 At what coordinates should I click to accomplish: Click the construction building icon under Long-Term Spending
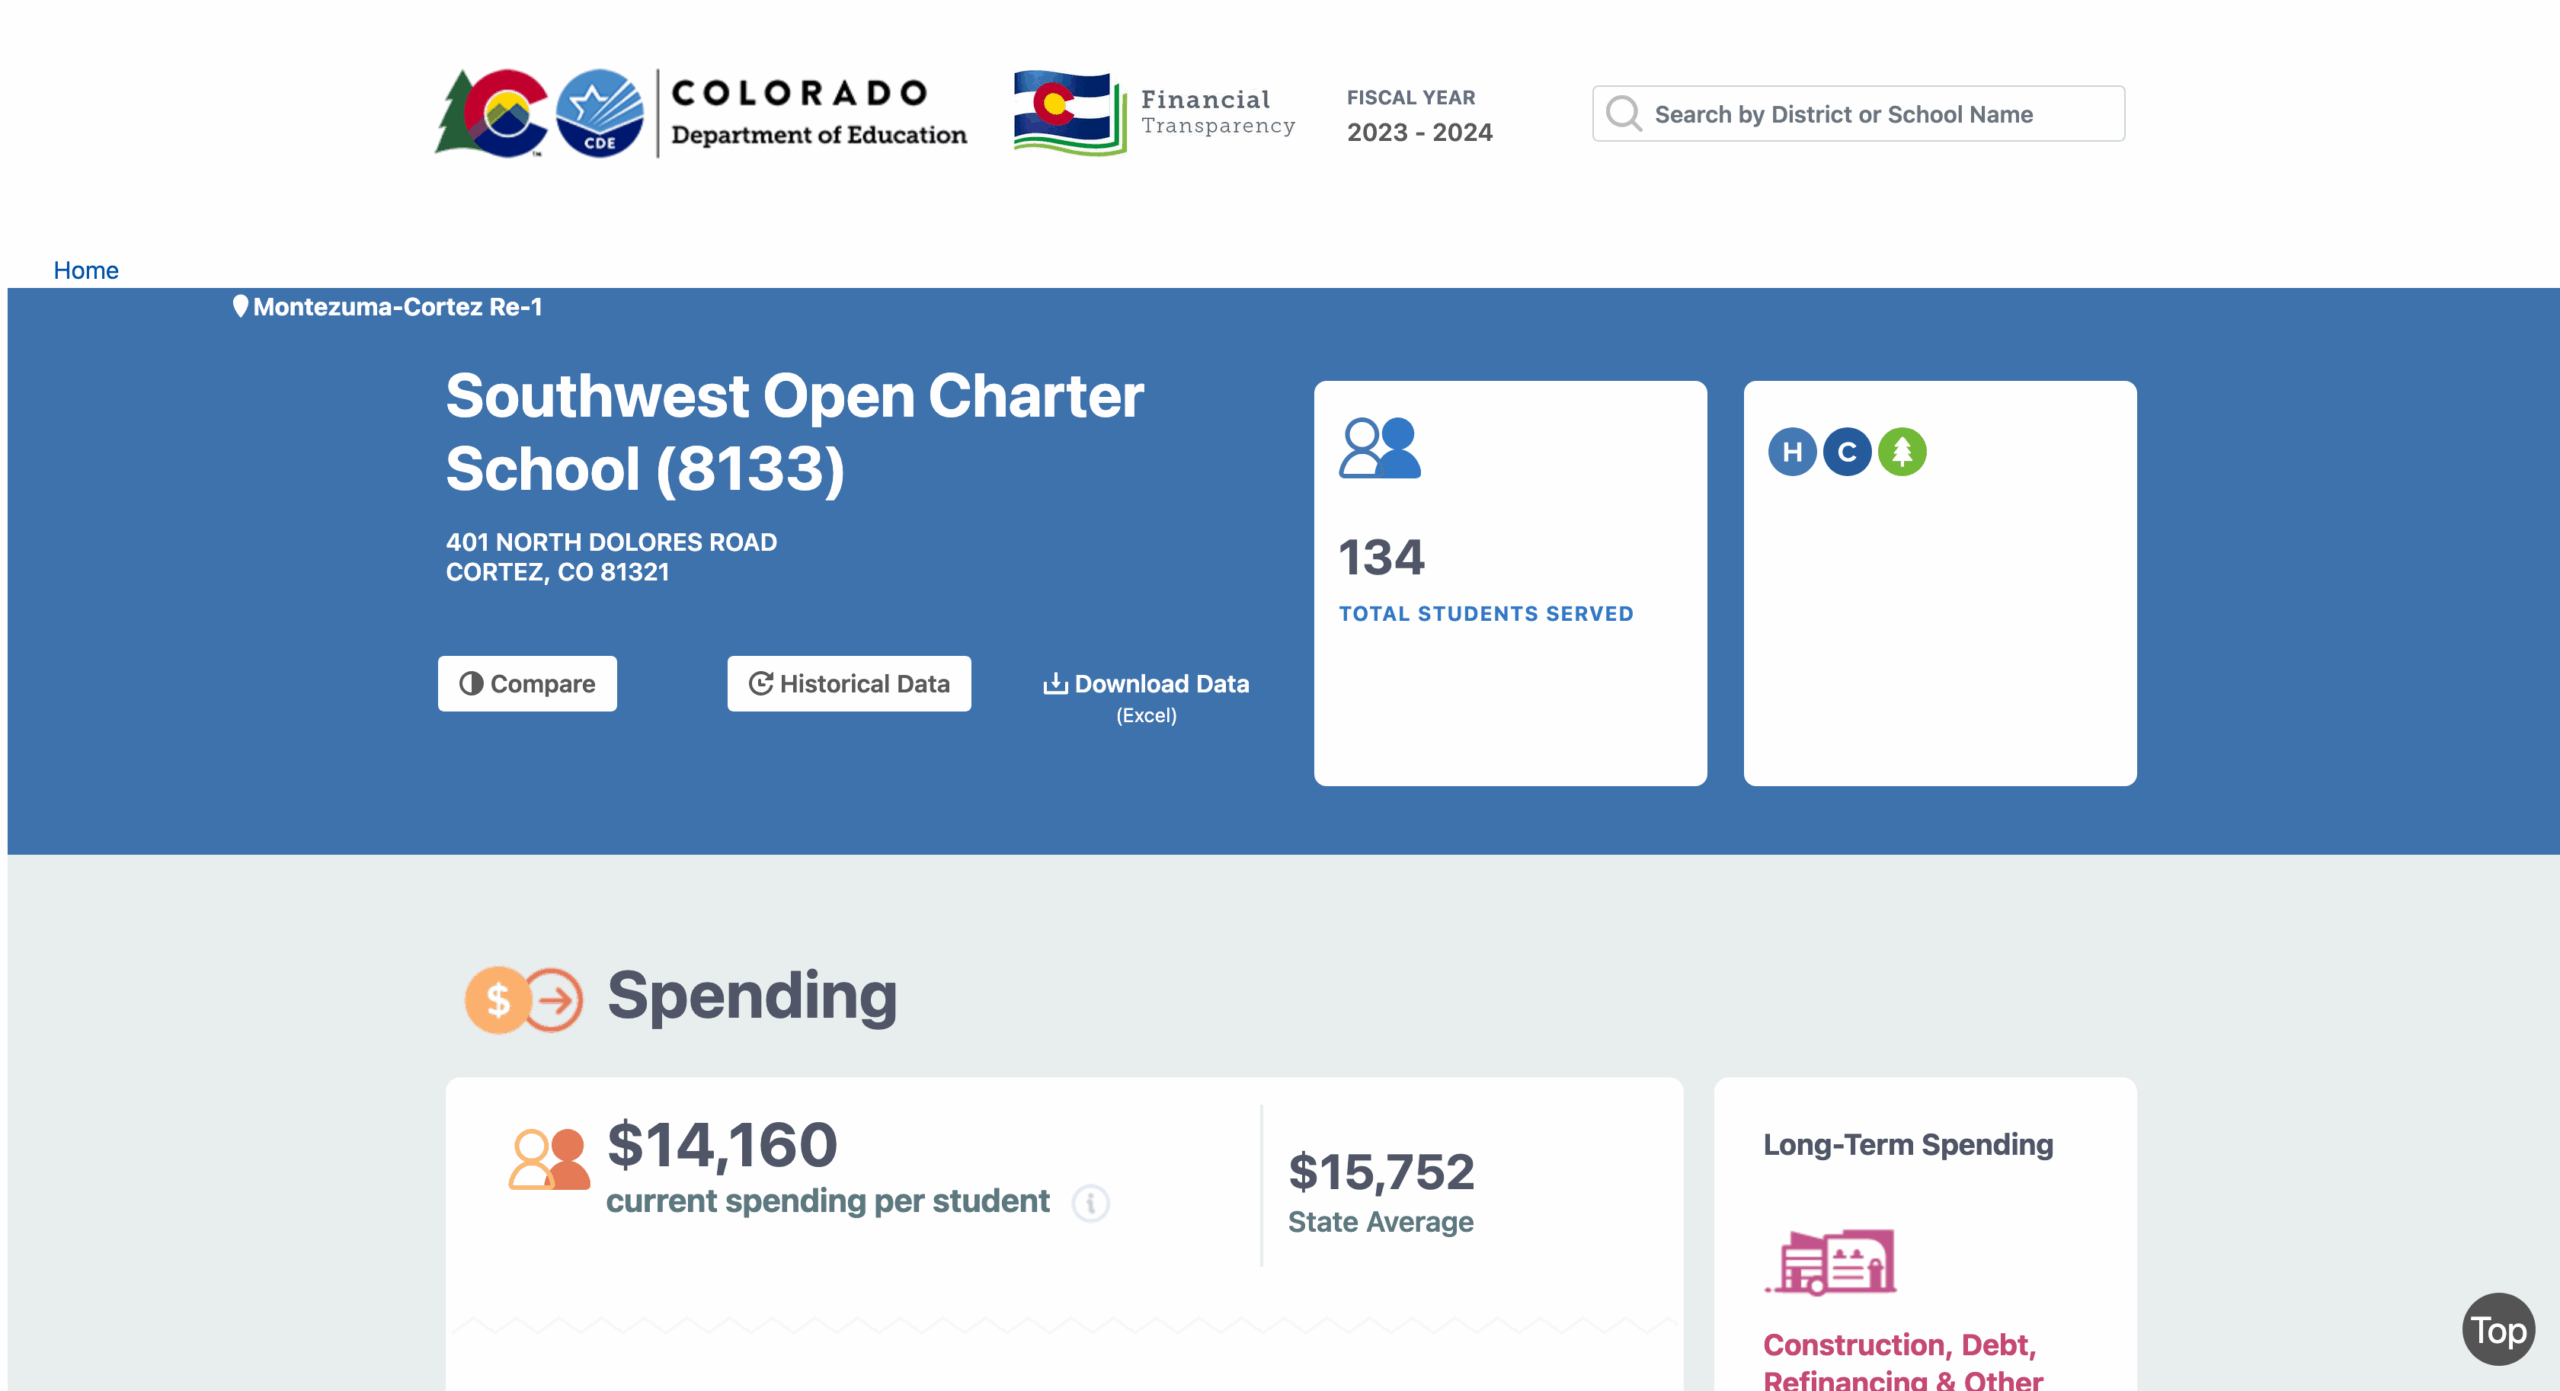pos(1830,1262)
